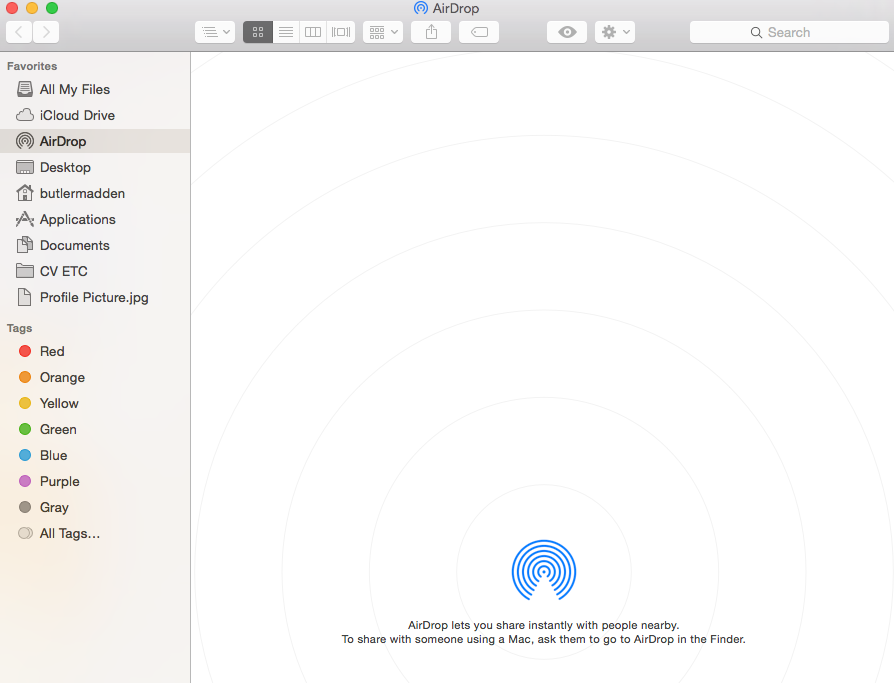Click the large blue AirDrop icon
Screen dimensions: 894x683
(x=544, y=570)
